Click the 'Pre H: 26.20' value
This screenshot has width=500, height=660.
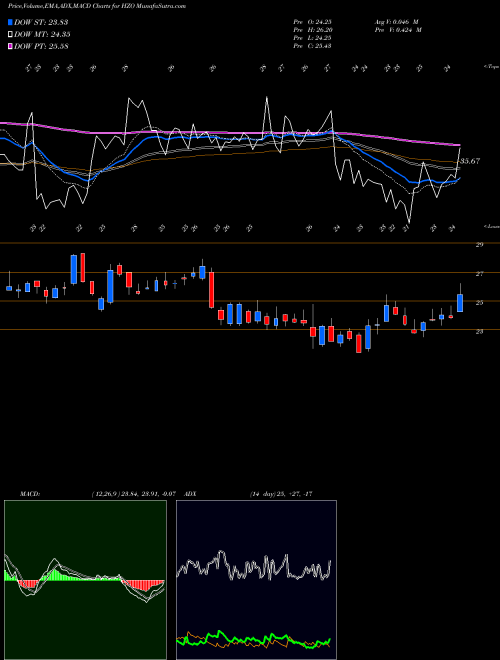[312, 30]
